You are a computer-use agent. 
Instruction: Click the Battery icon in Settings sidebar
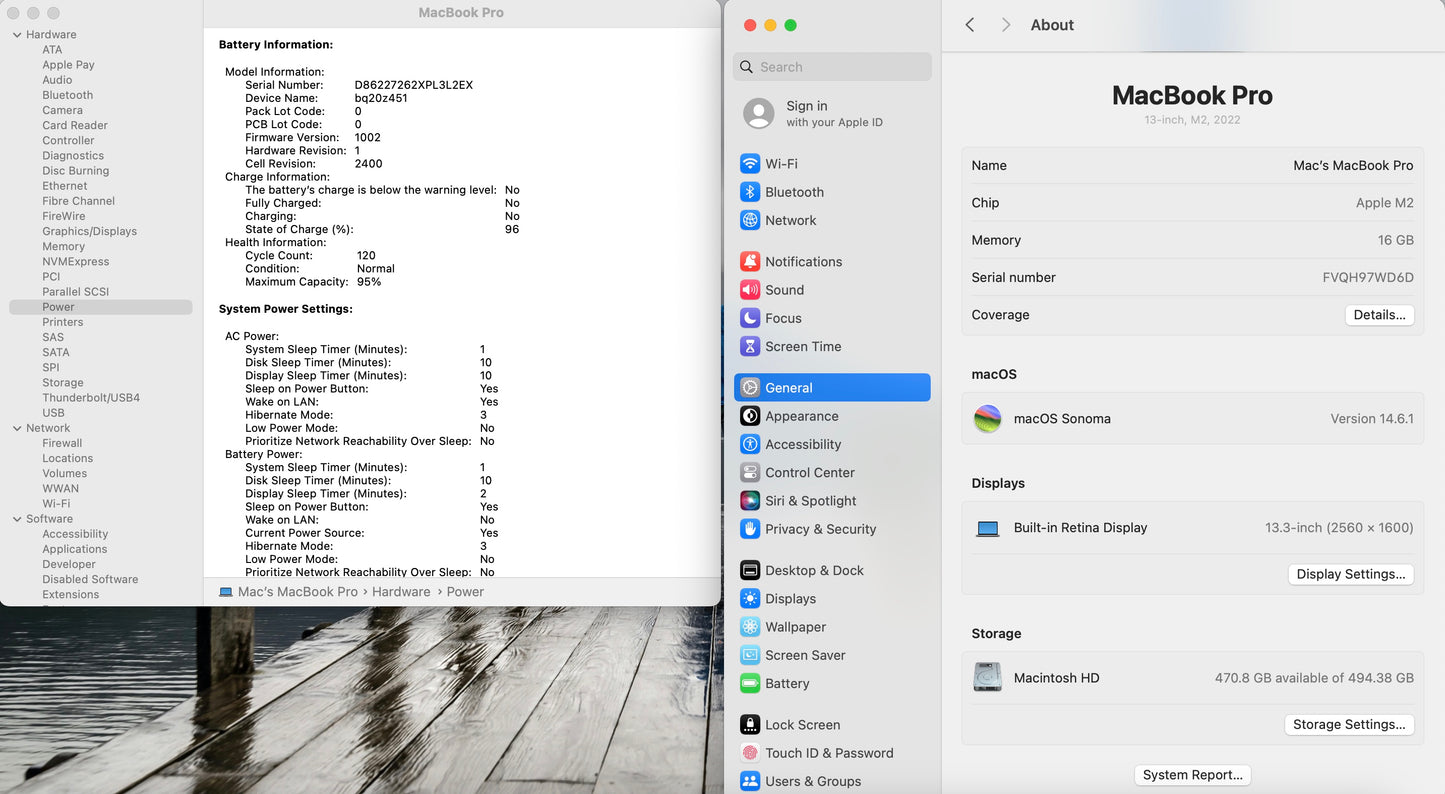[x=750, y=684]
